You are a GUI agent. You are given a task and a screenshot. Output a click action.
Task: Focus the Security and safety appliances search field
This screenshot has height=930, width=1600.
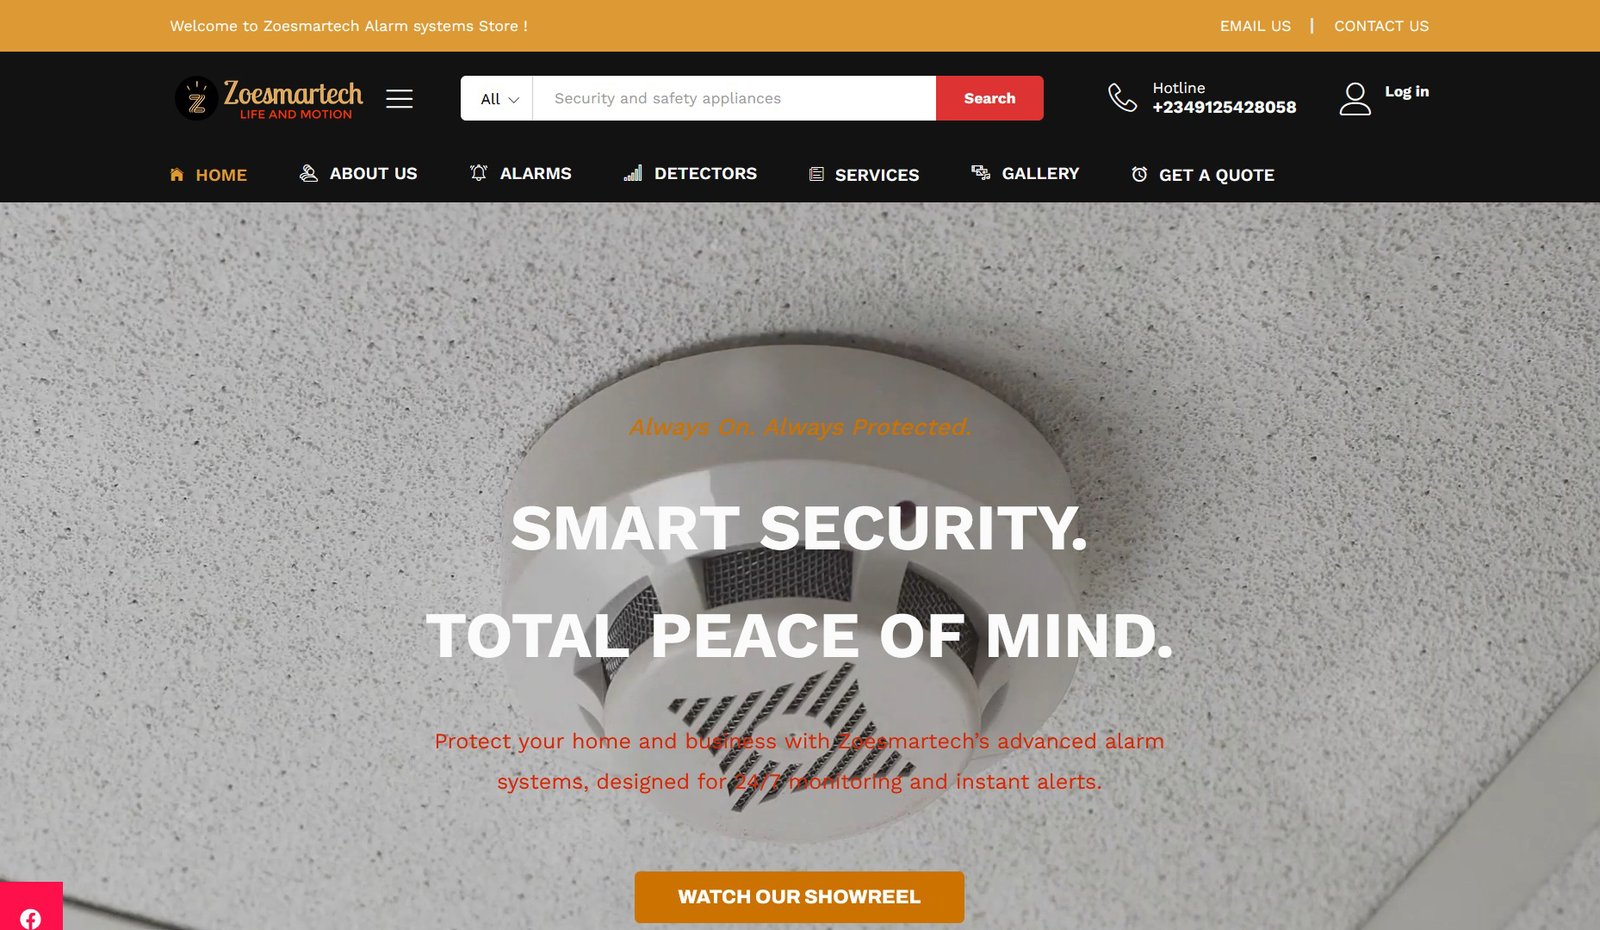pos(734,98)
